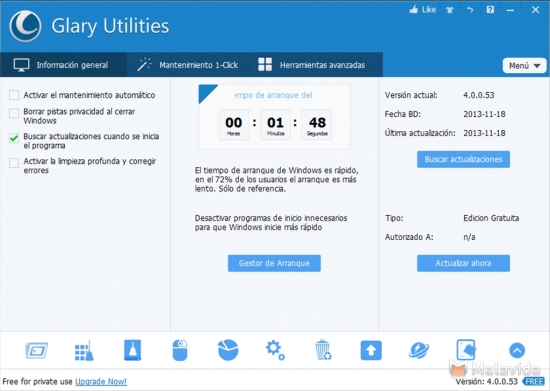Image resolution: width=550 pixels, height=391 pixels.
Task: Click the Like label in title bar
Action: 429,10
